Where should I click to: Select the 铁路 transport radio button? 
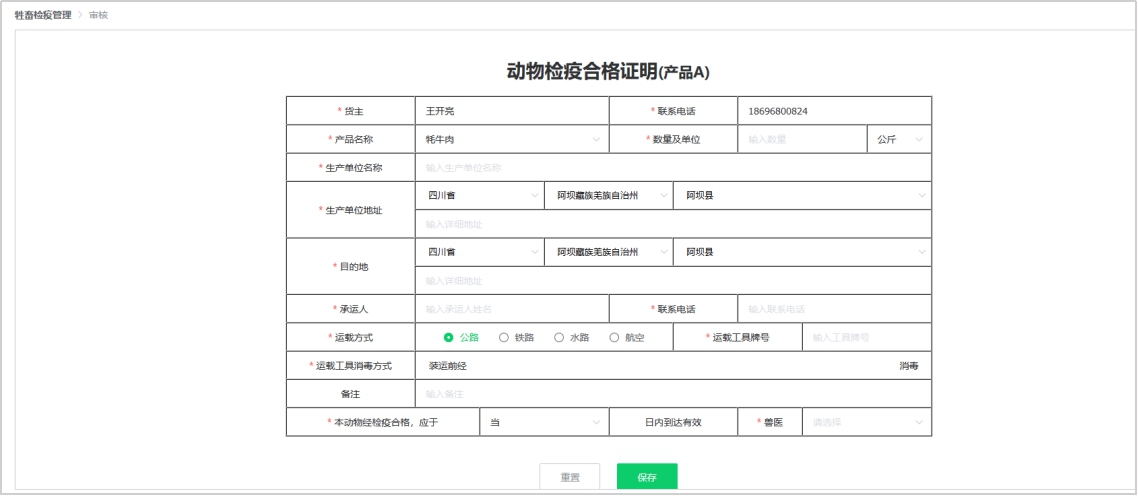[516, 337]
